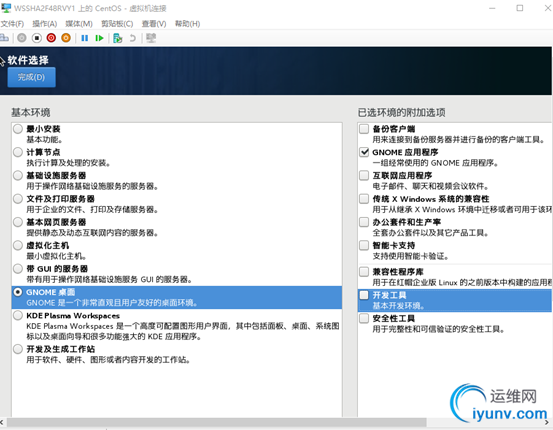
Task: Select the 基本网页服务器 radio button
Action: pyautogui.click(x=18, y=222)
